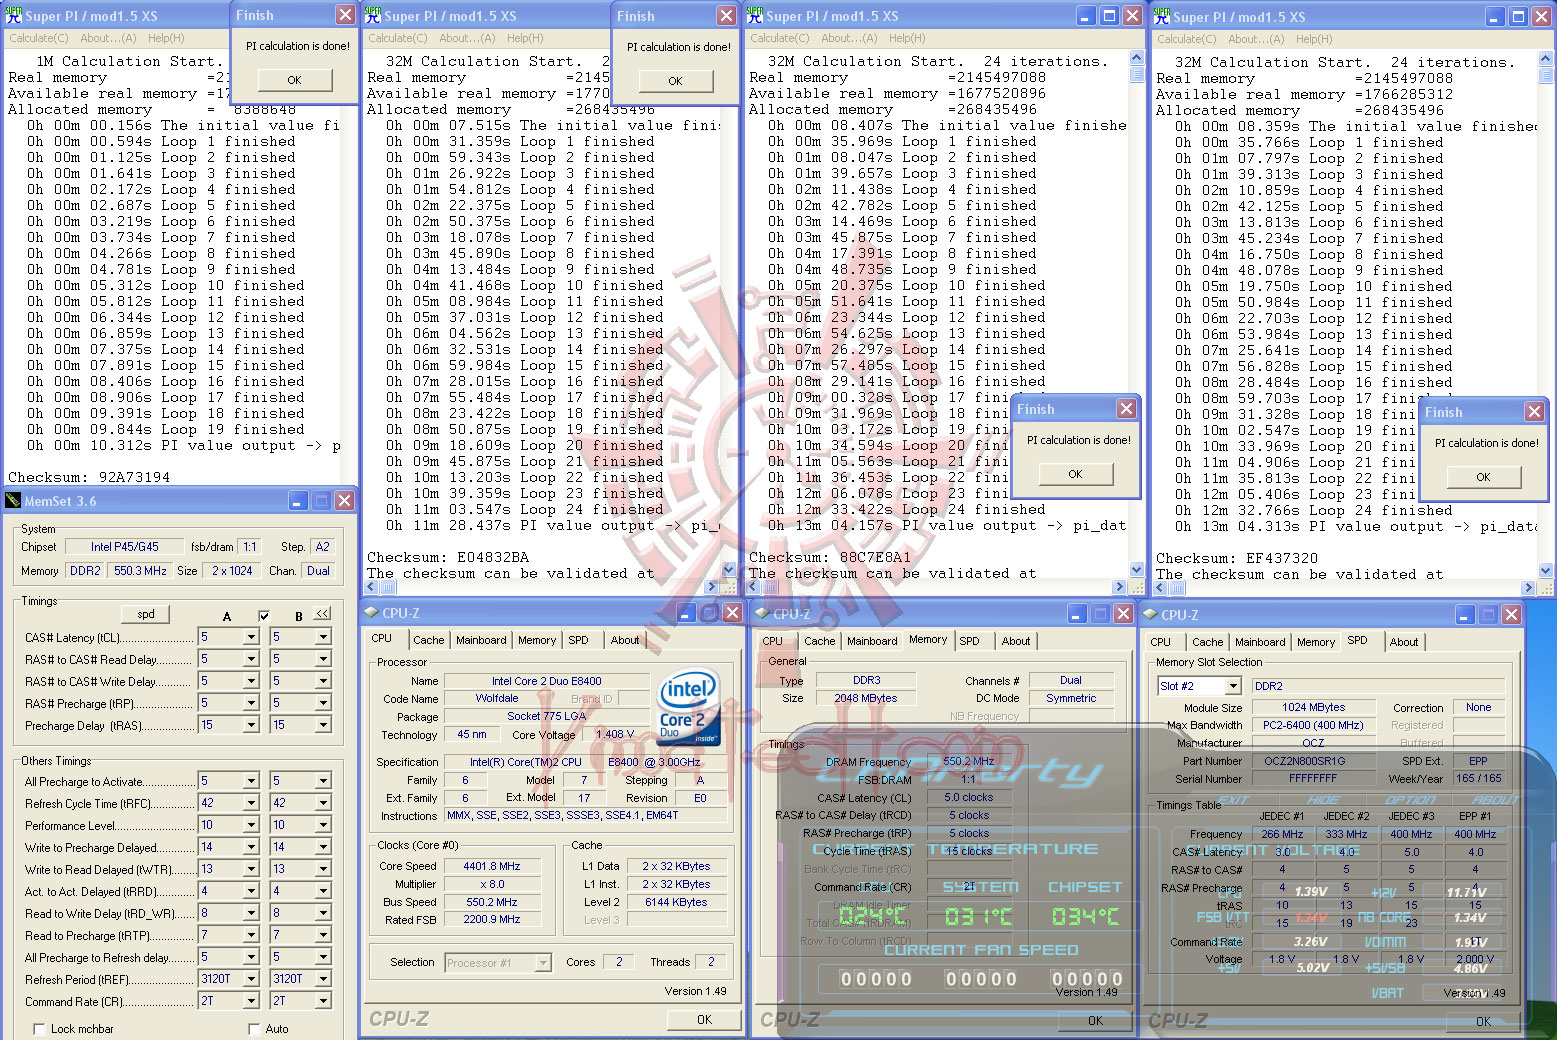Click CPU-Z title icon in the SPD tab window
The width and height of the screenshot is (1557, 1040).
point(1152,615)
